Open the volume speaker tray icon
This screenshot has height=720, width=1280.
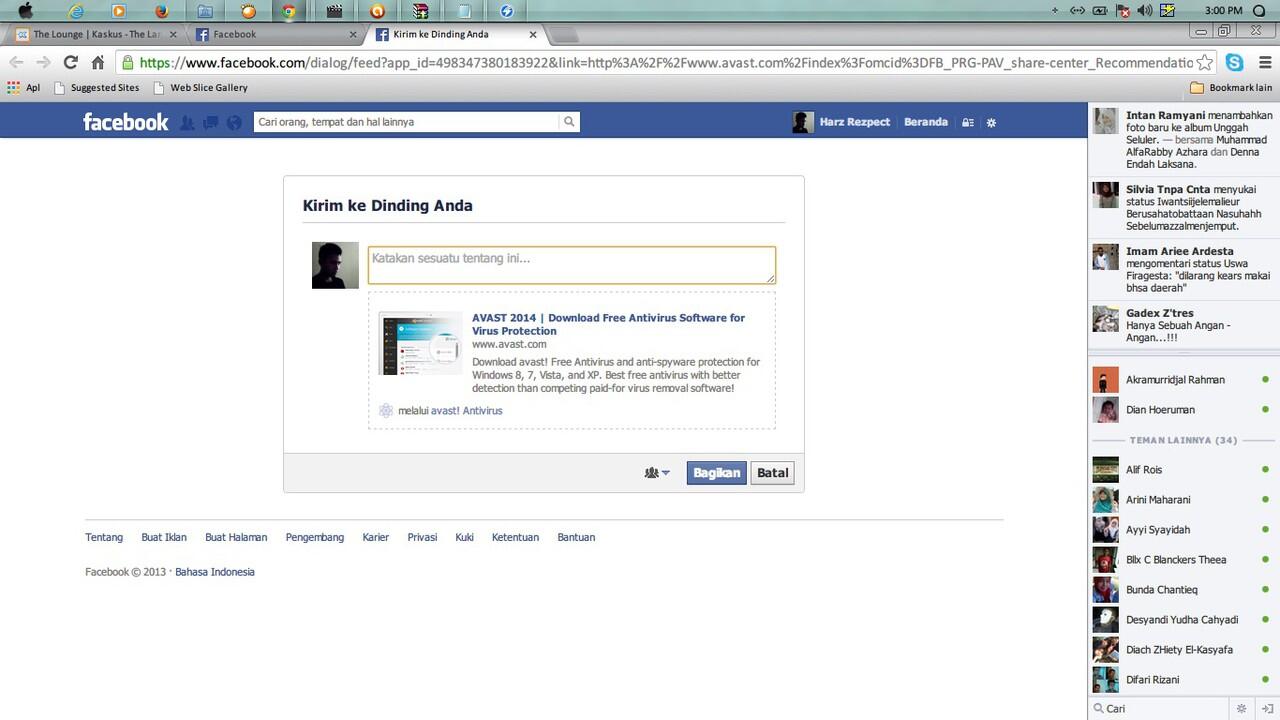[x=1144, y=11]
